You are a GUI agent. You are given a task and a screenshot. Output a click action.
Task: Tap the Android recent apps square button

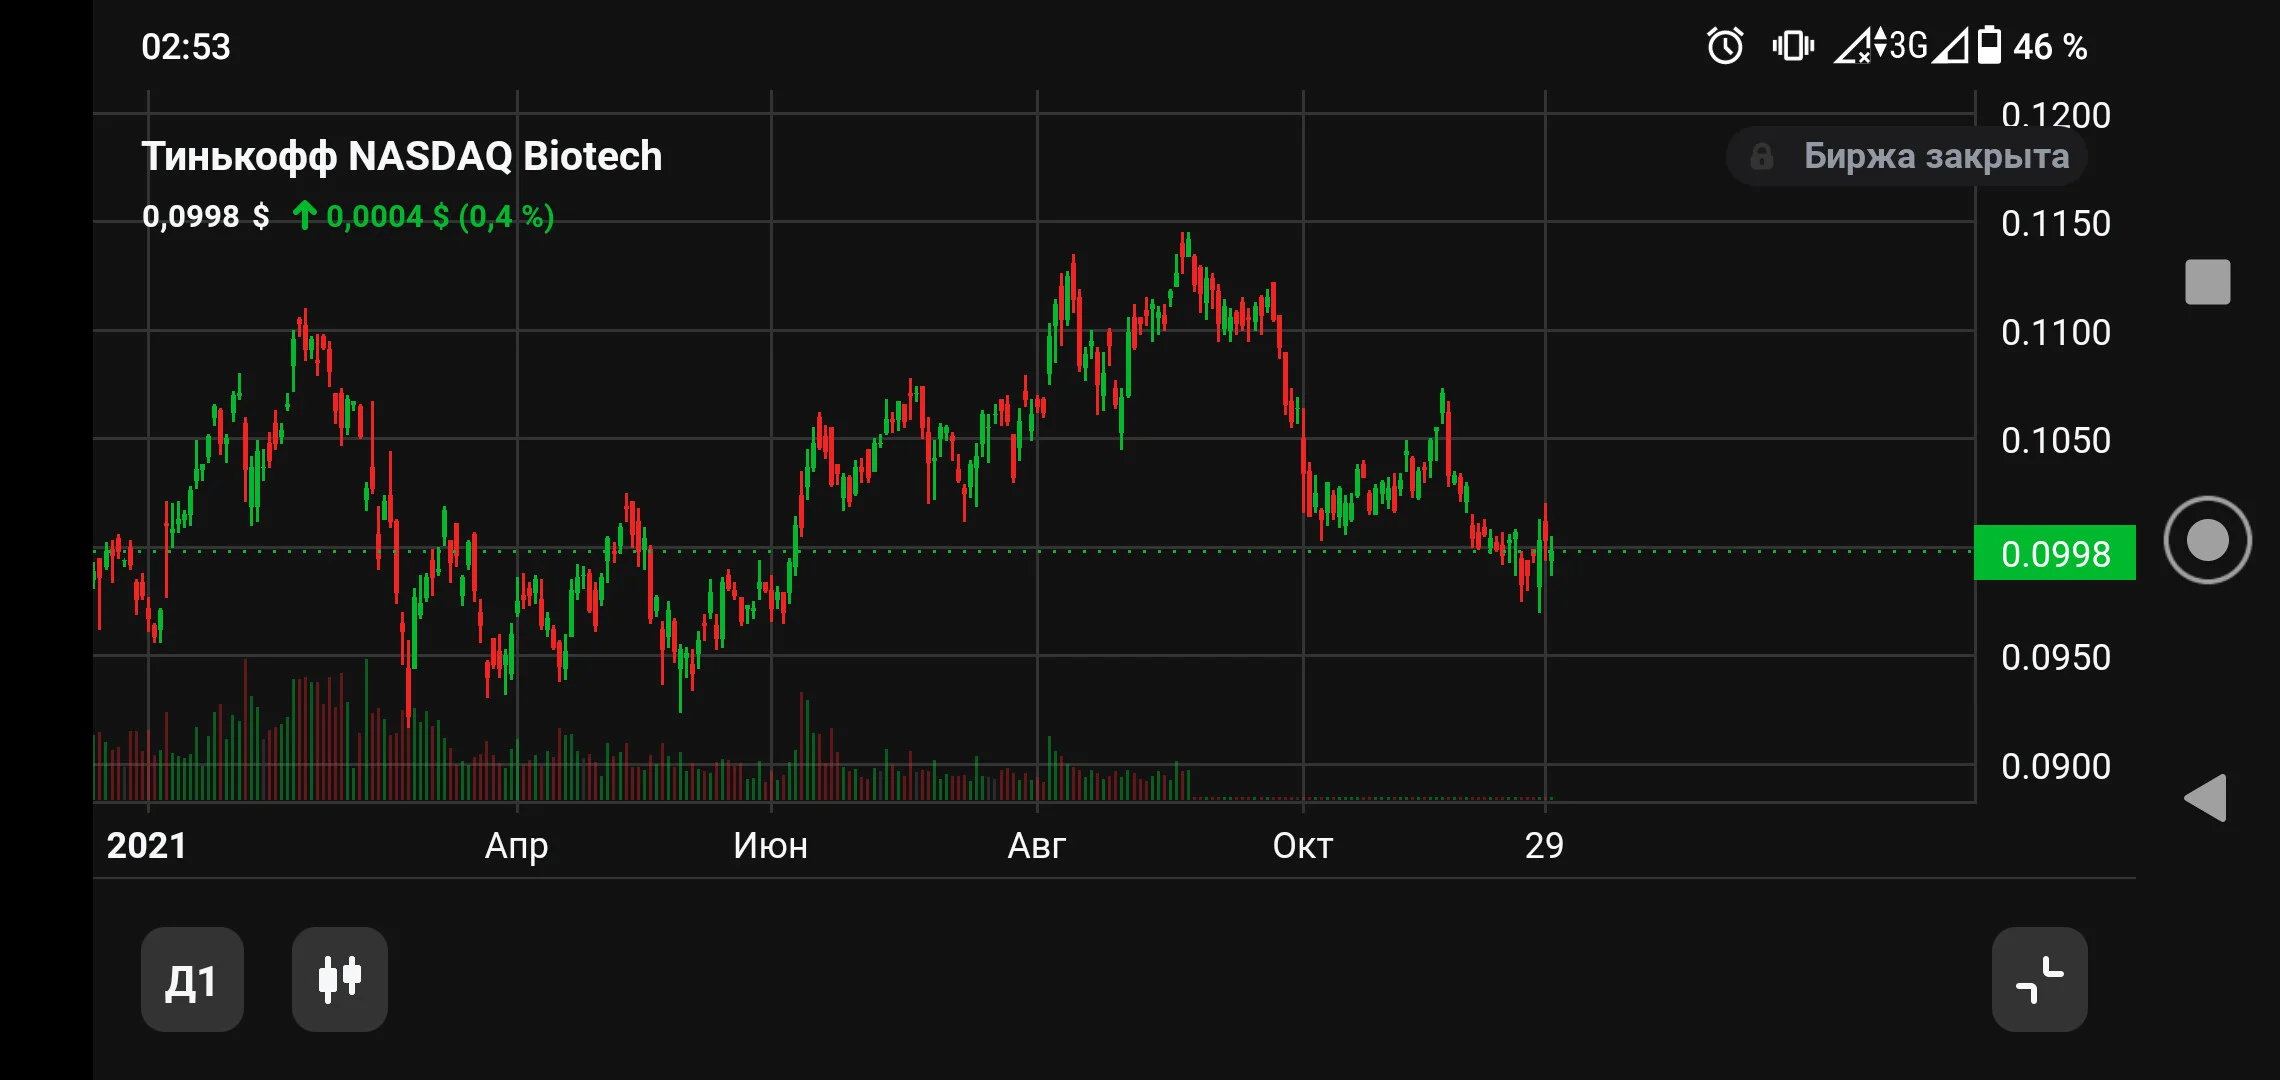pos(2207,282)
